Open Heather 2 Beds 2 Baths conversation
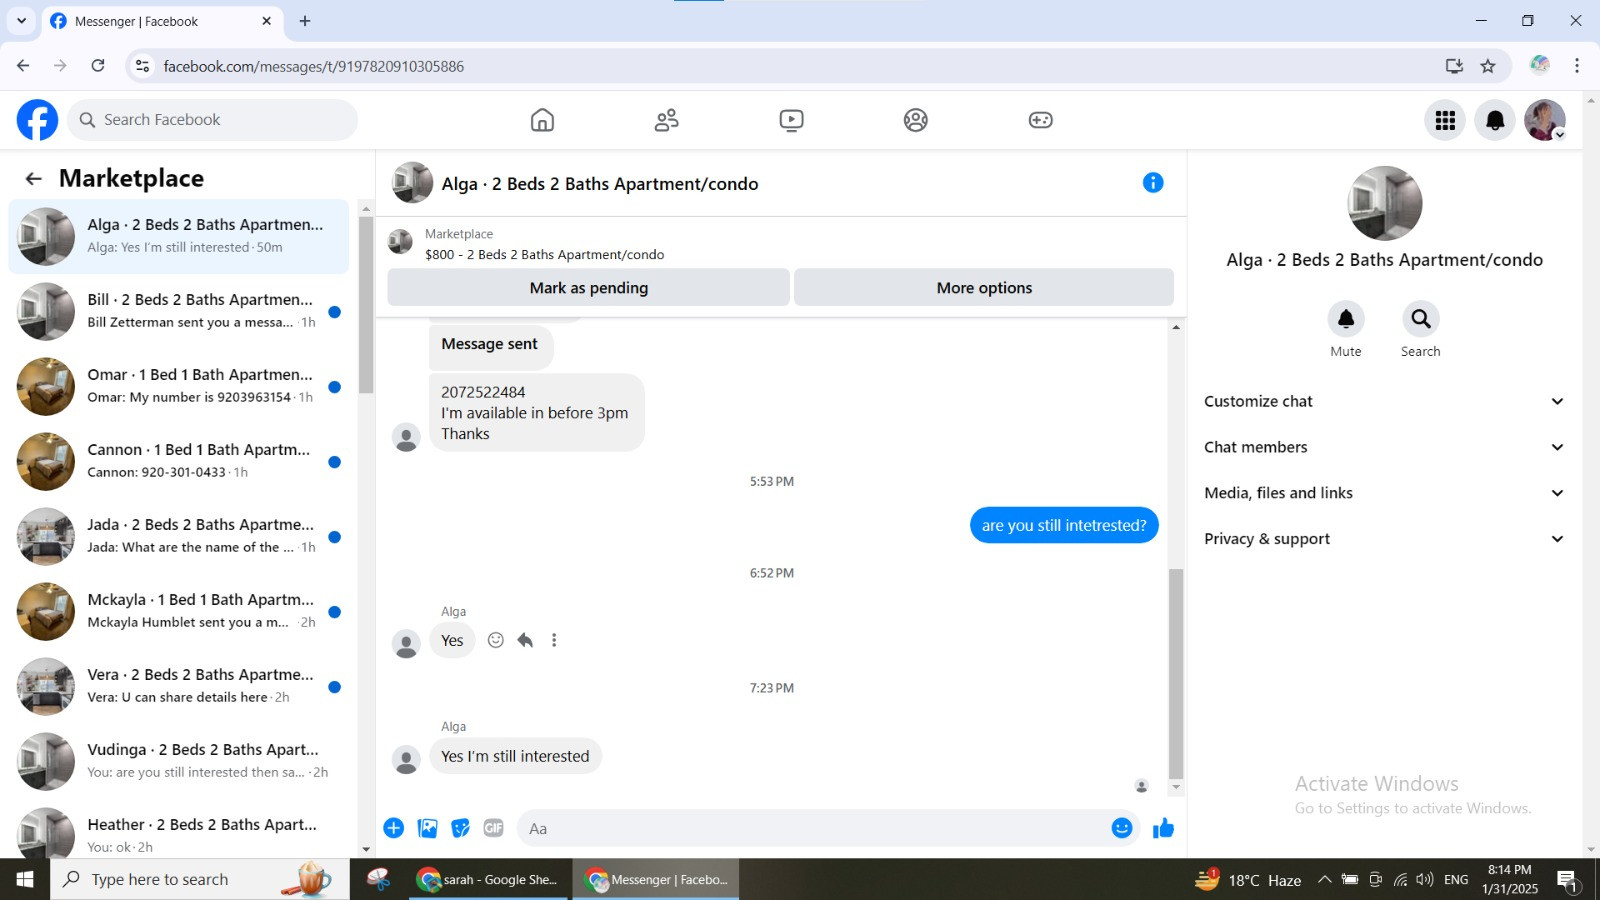The width and height of the screenshot is (1600, 900). tap(179, 830)
